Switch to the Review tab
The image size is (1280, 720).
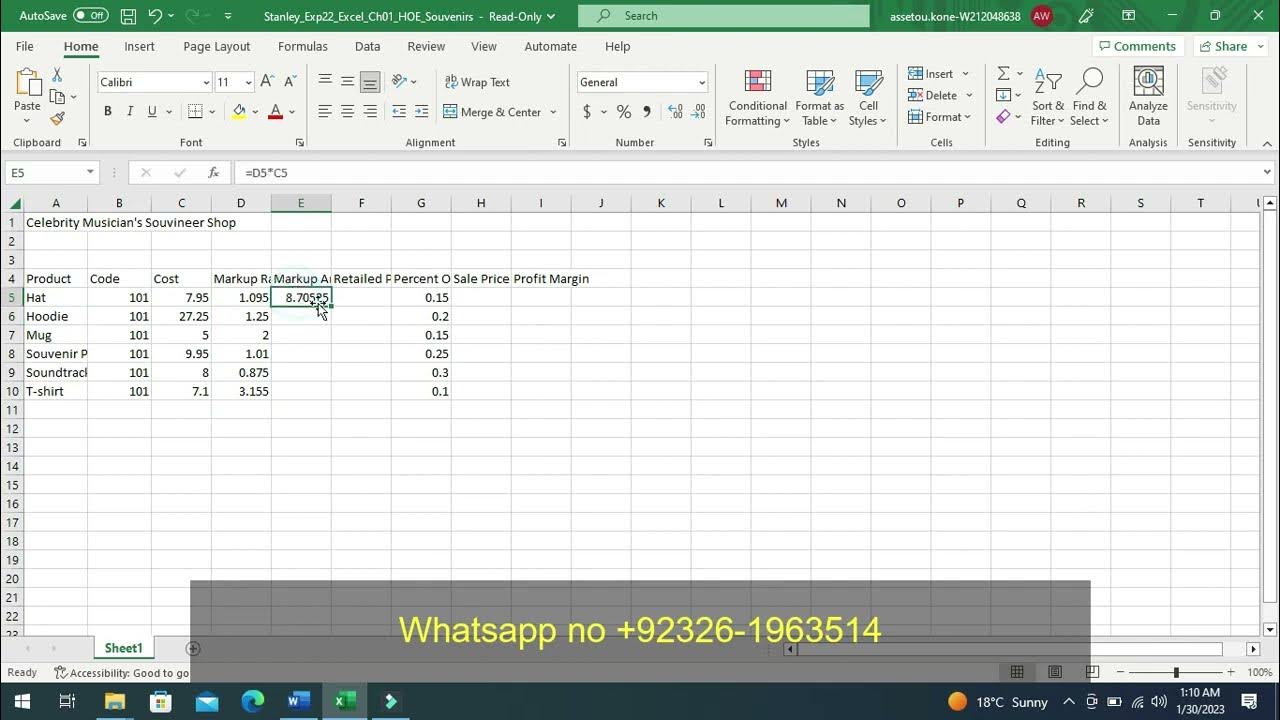click(426, 47)
